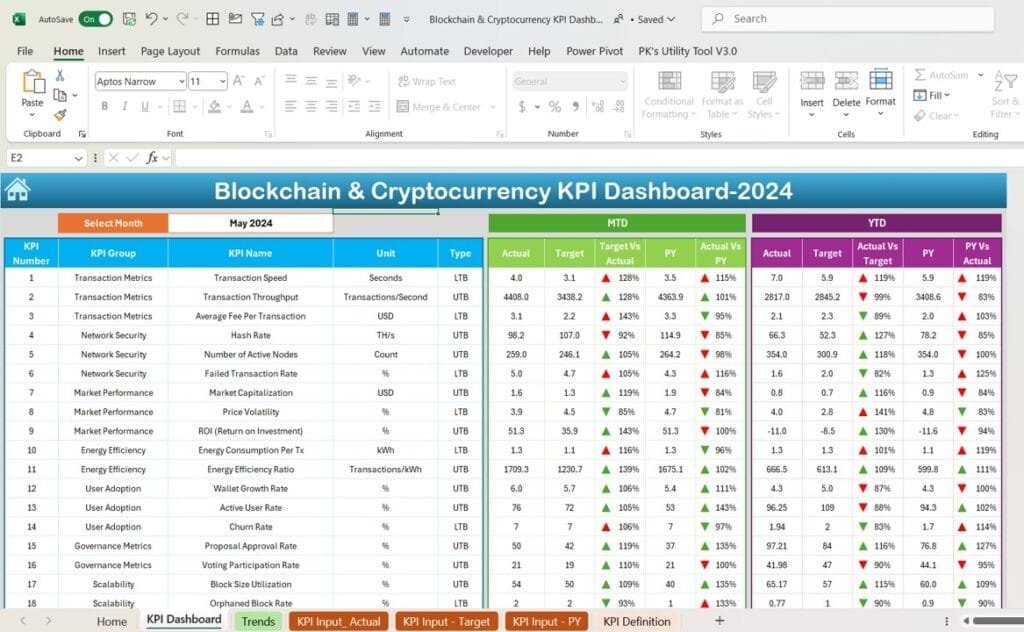Open the Insert ribbon tab

tap(112, 51)
